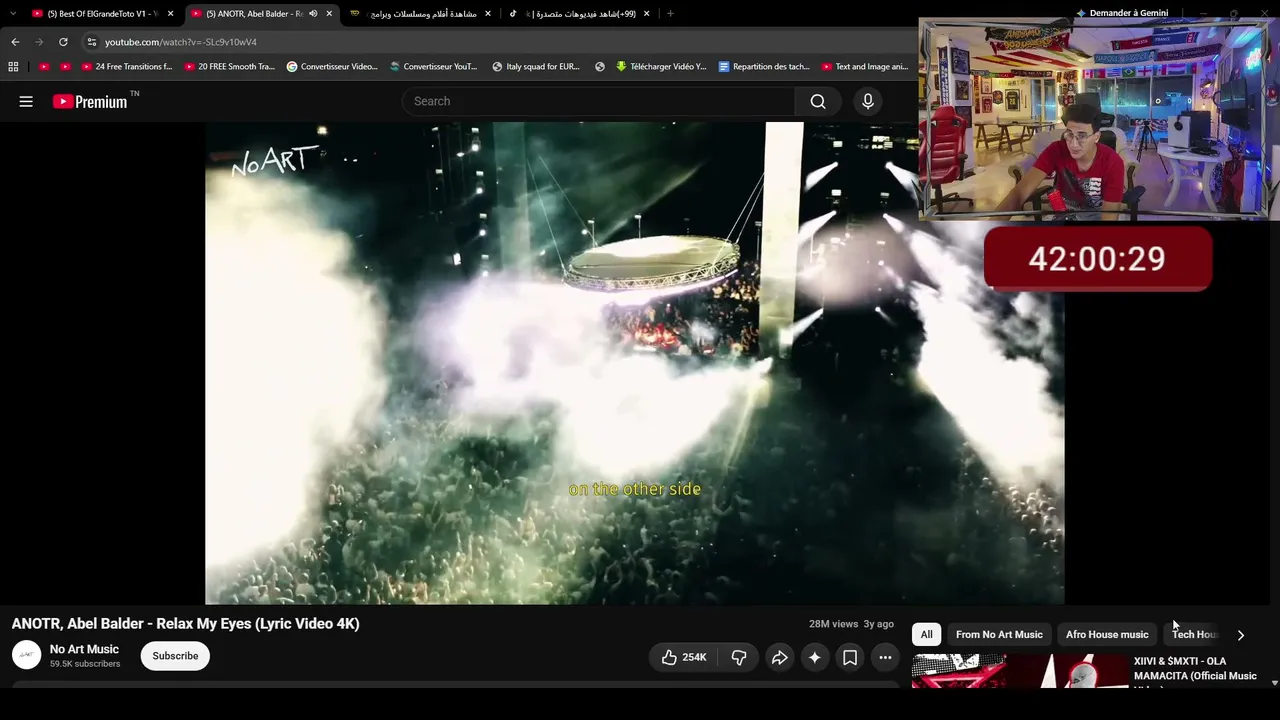This screenshot has height=720, width=1280.
Task: Click into the YouTube search field
Action: point(598,101)
